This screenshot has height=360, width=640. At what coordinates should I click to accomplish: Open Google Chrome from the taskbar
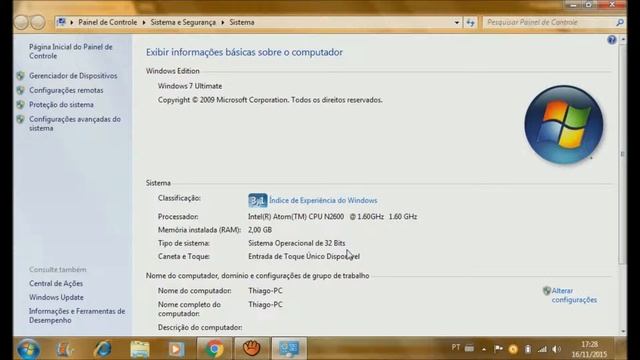point(214,349)
